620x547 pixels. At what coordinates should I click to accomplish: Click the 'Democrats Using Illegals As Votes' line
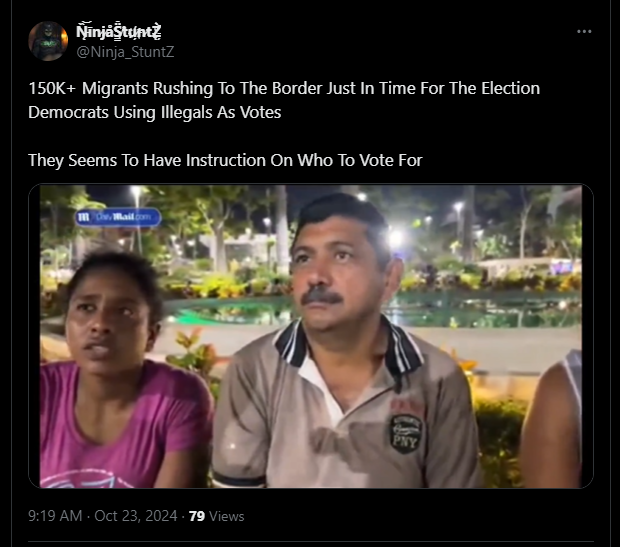tap(155, 112)
